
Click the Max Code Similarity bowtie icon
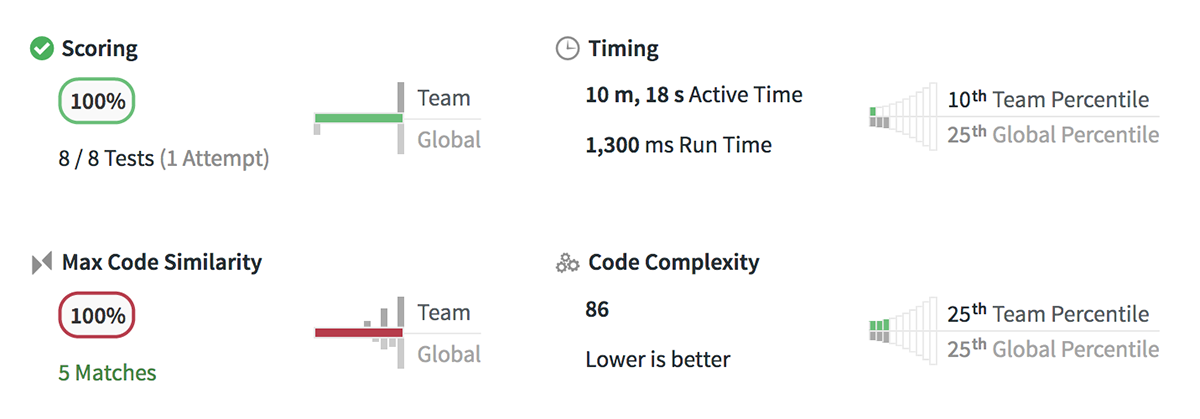click(41, 263)
